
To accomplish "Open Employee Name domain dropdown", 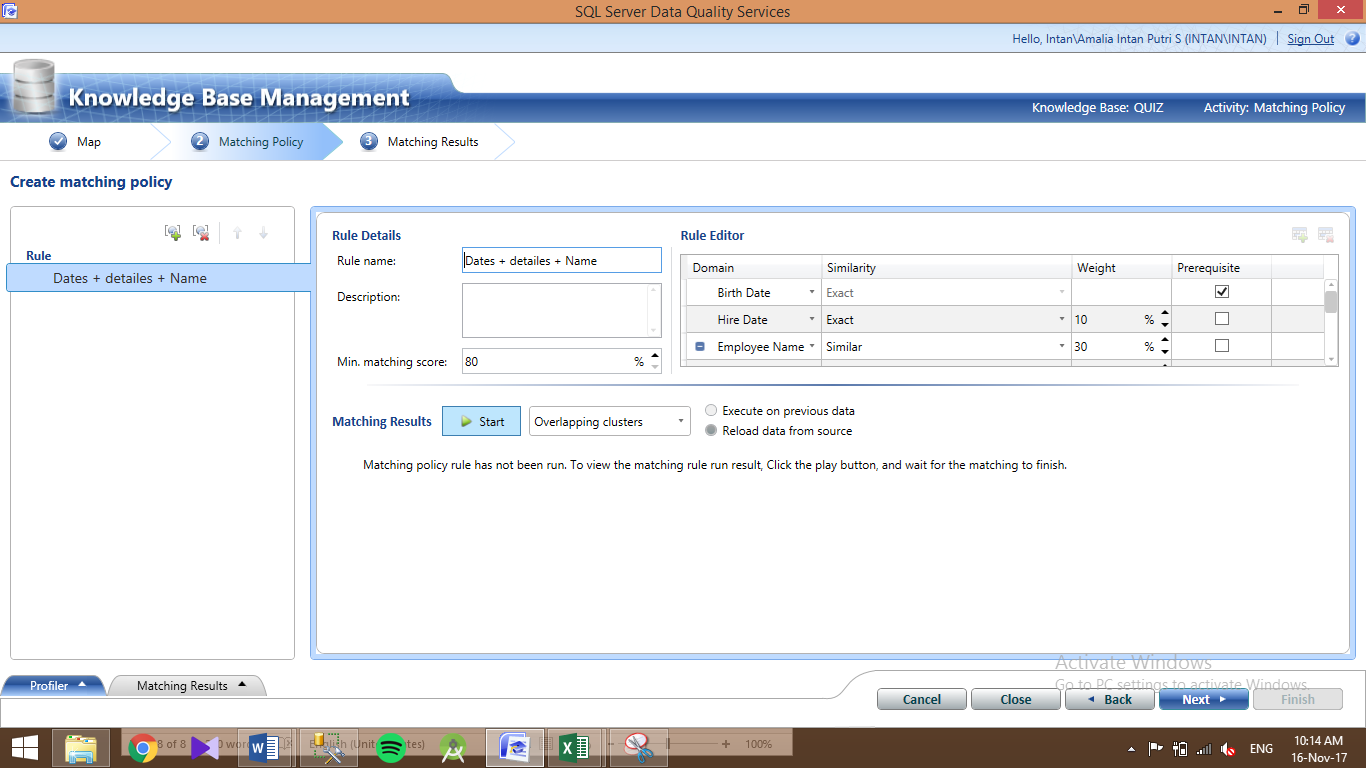I will [811, 347].
